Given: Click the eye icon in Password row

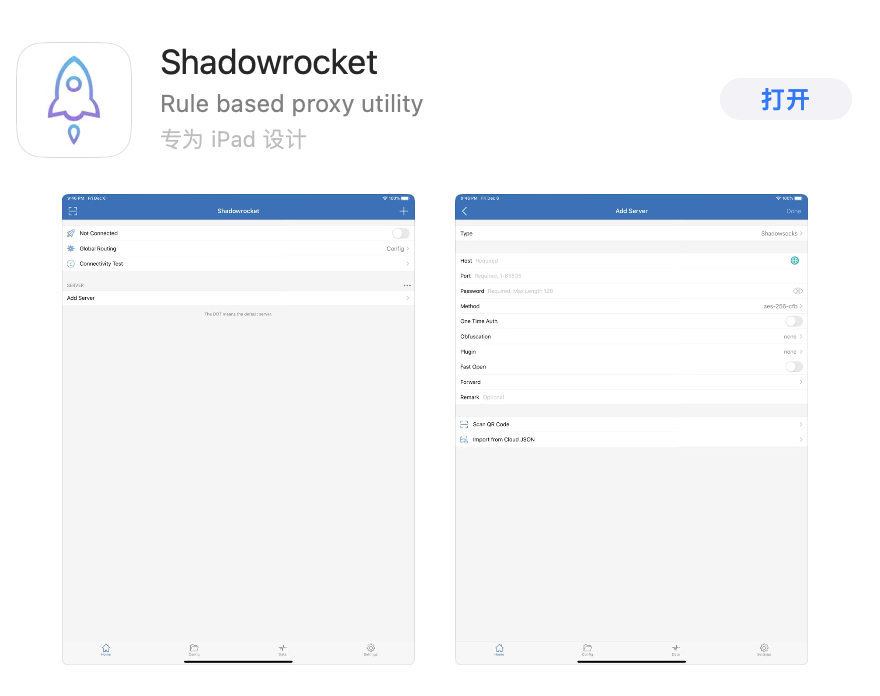Looking at the screenshot, I should pos(797,291).
